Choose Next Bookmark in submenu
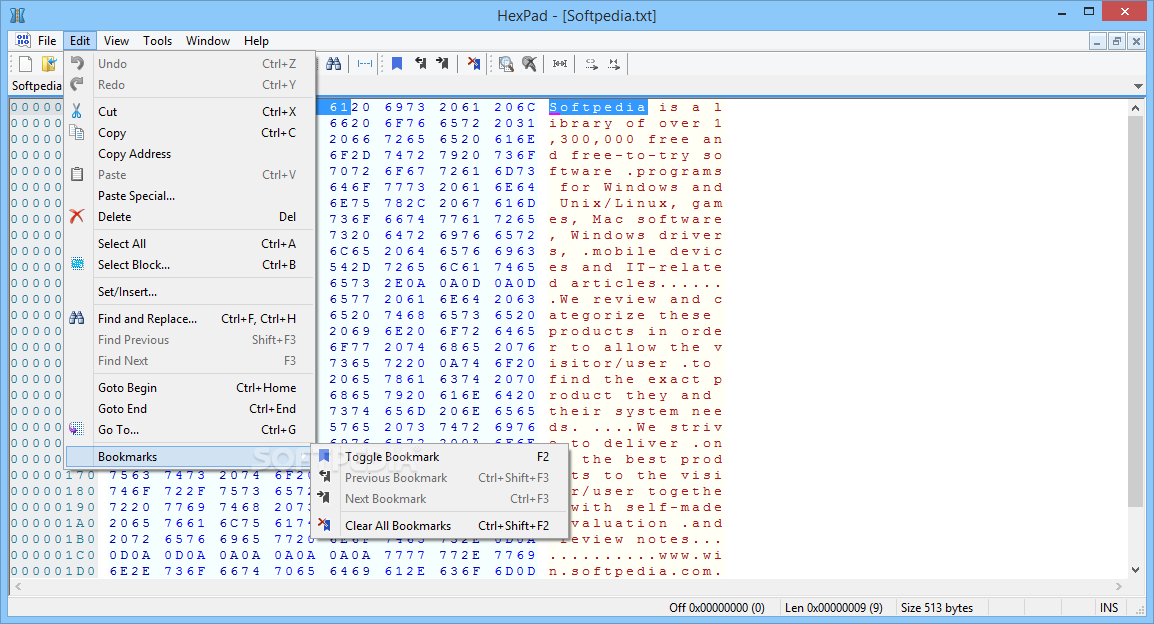1154x624 pixels. (440, 498)
